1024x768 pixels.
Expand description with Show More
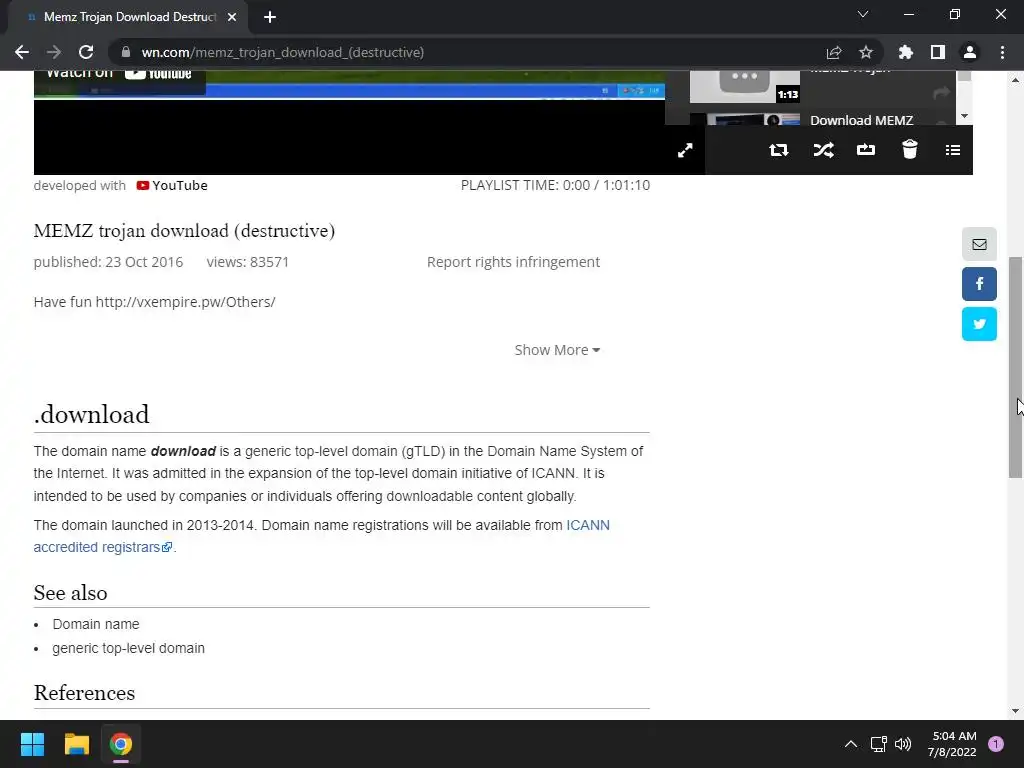coord(557,350)
